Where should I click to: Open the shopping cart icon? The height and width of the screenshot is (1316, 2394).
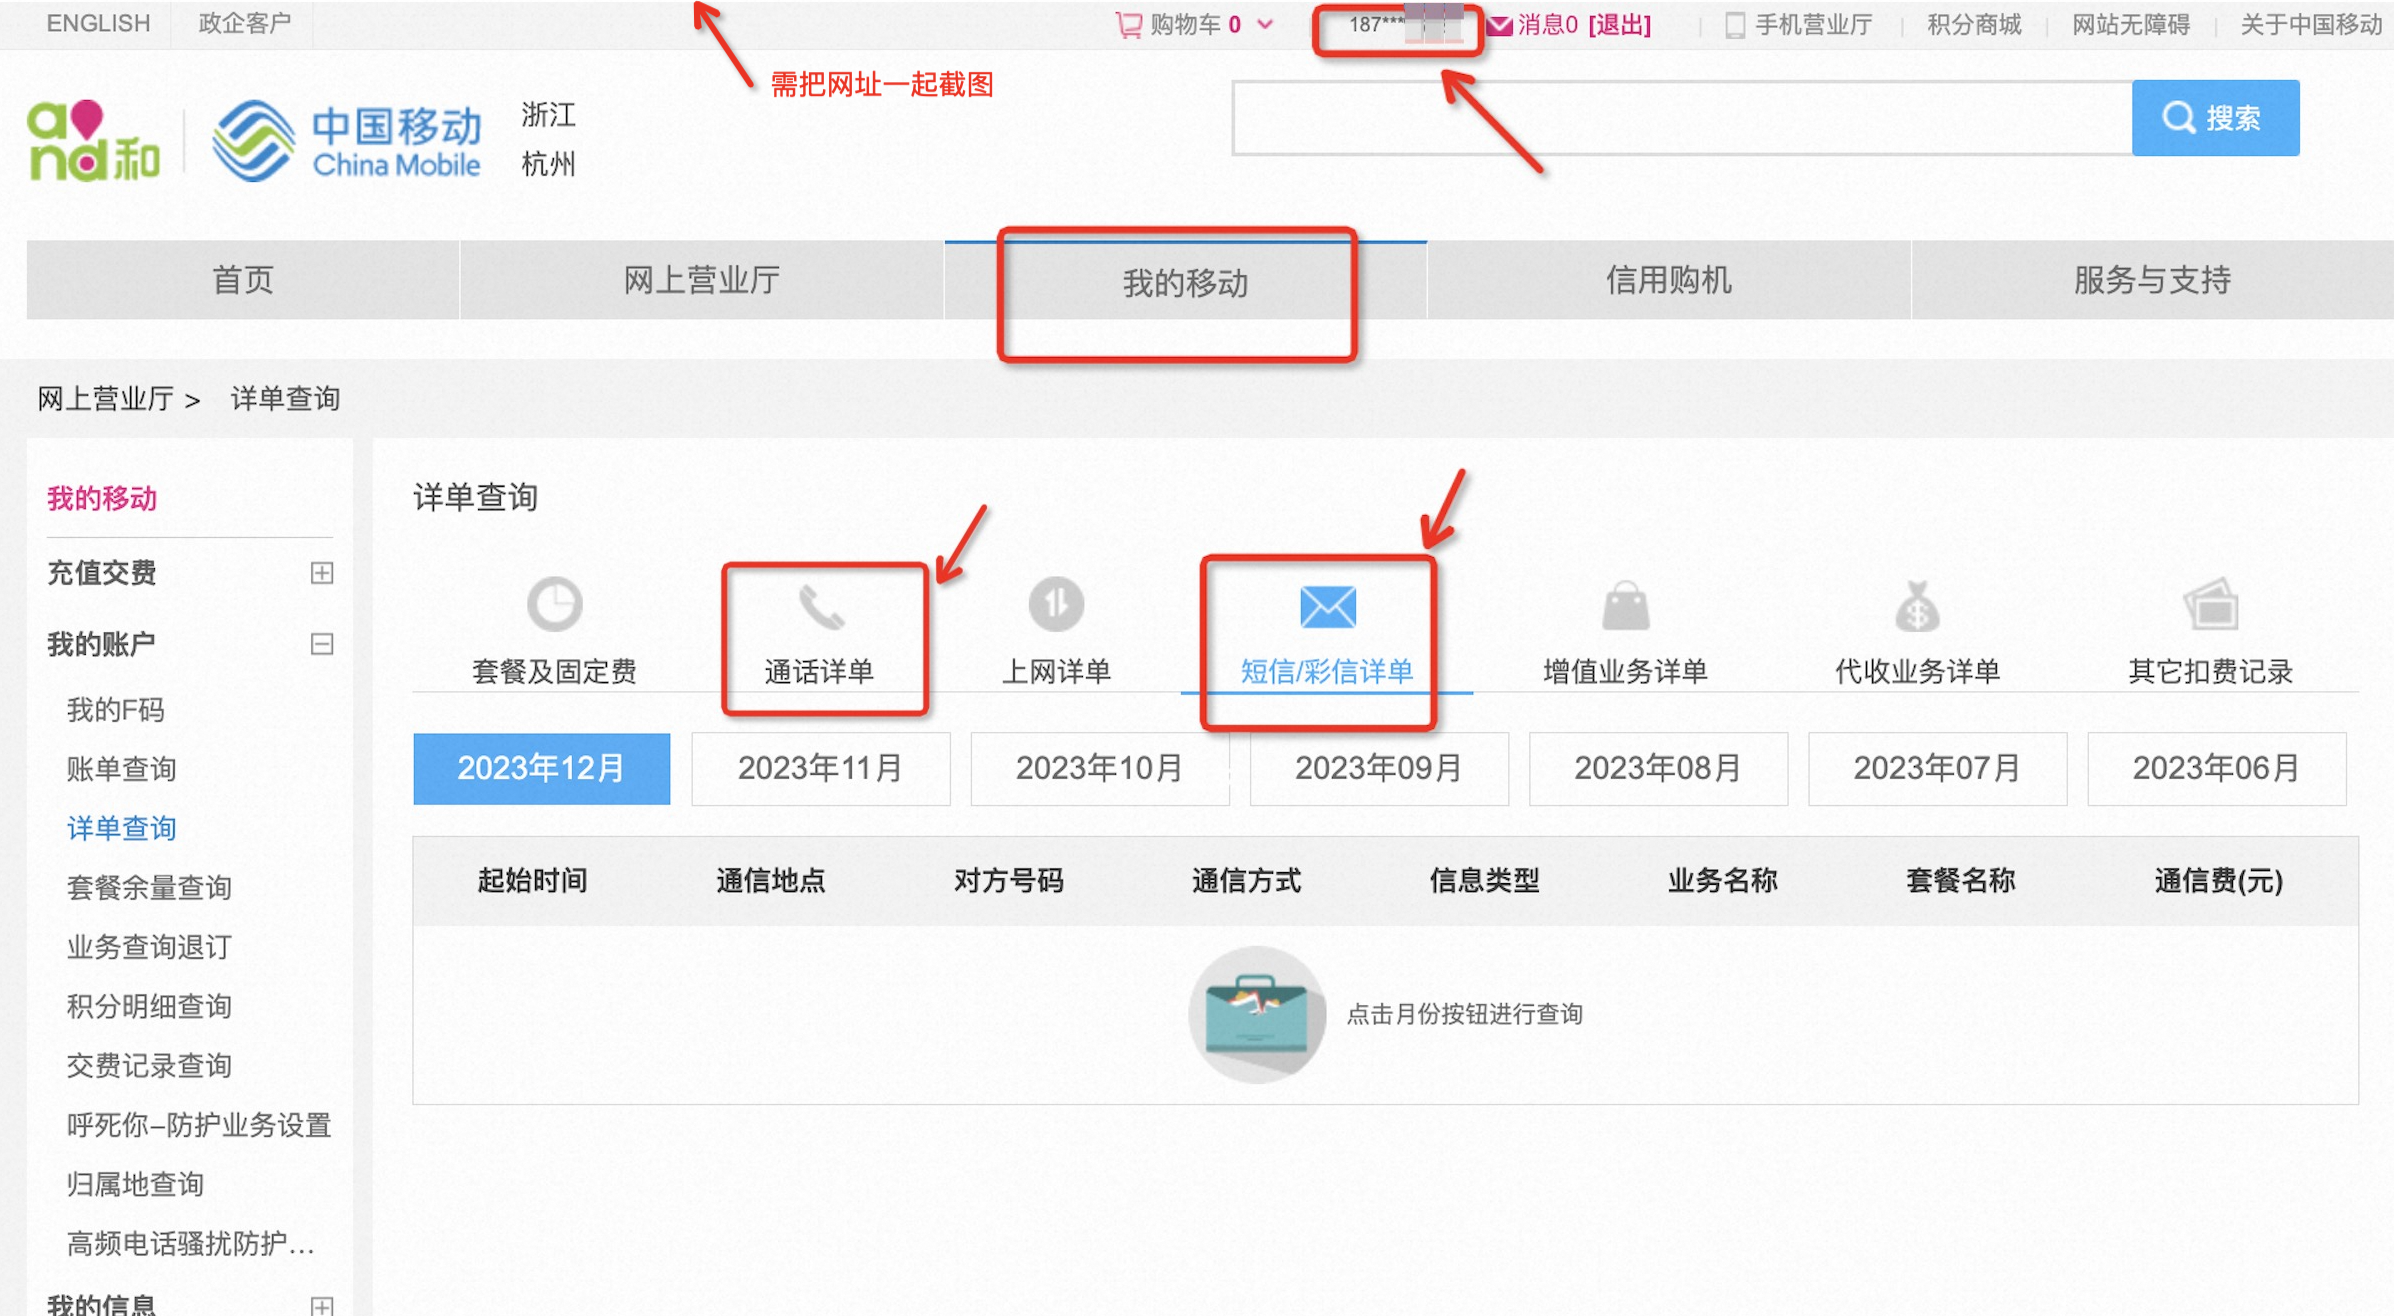coord(1128,24)
